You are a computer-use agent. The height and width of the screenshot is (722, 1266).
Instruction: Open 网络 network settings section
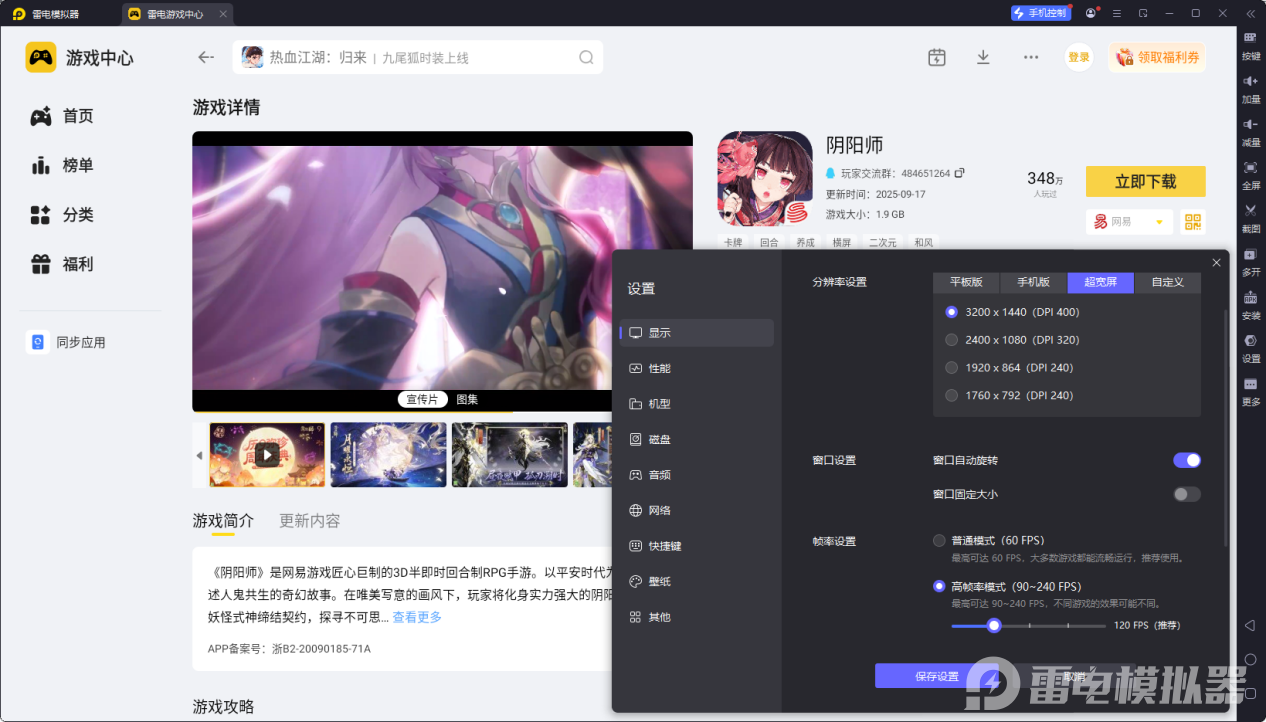coord(697,510)
